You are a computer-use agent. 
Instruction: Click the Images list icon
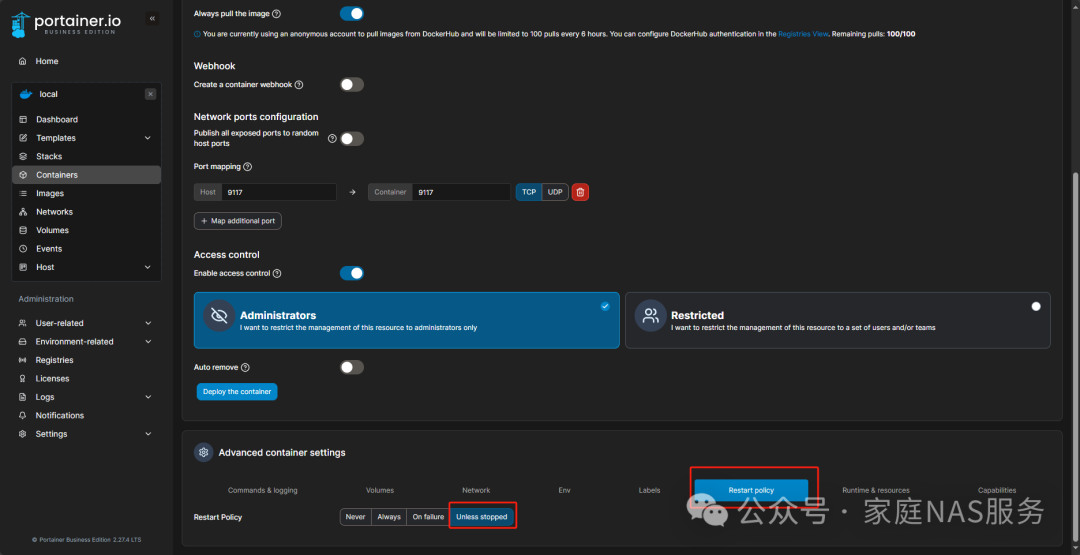23,193
